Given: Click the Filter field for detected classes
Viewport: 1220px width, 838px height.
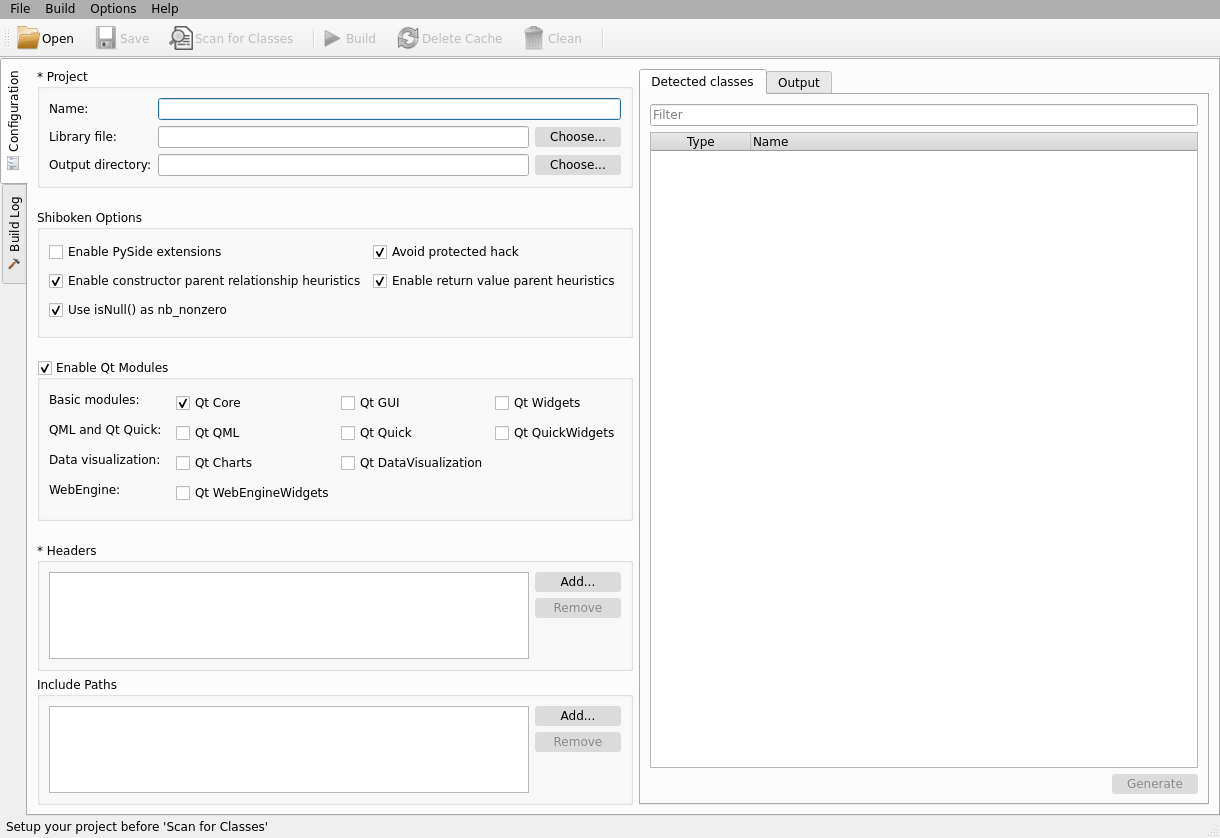Looking at the screenshot, I should click(x=923, y=115).
